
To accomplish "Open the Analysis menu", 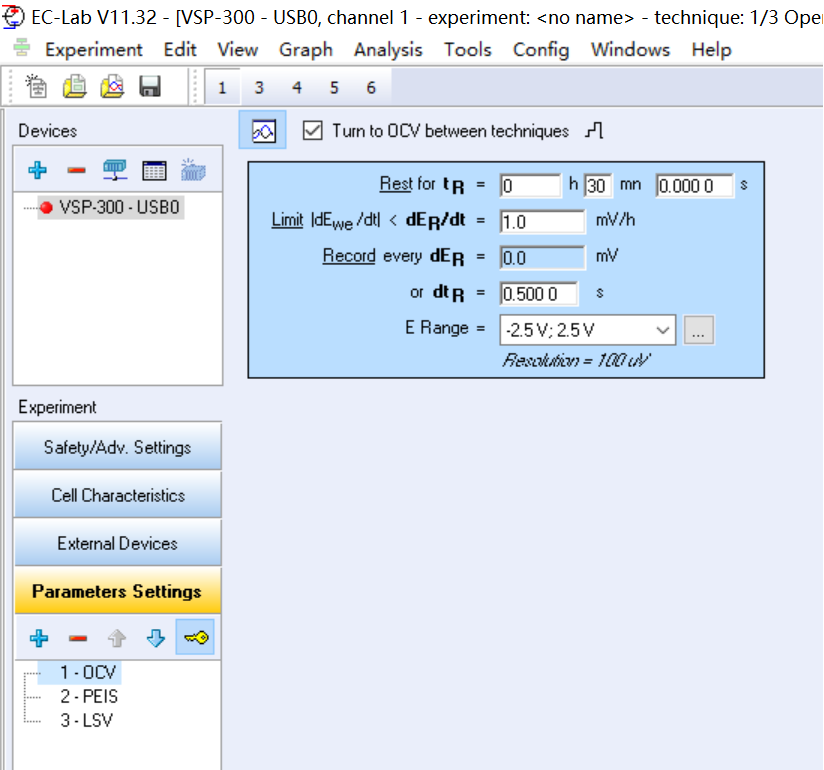I will coord(388,49).
